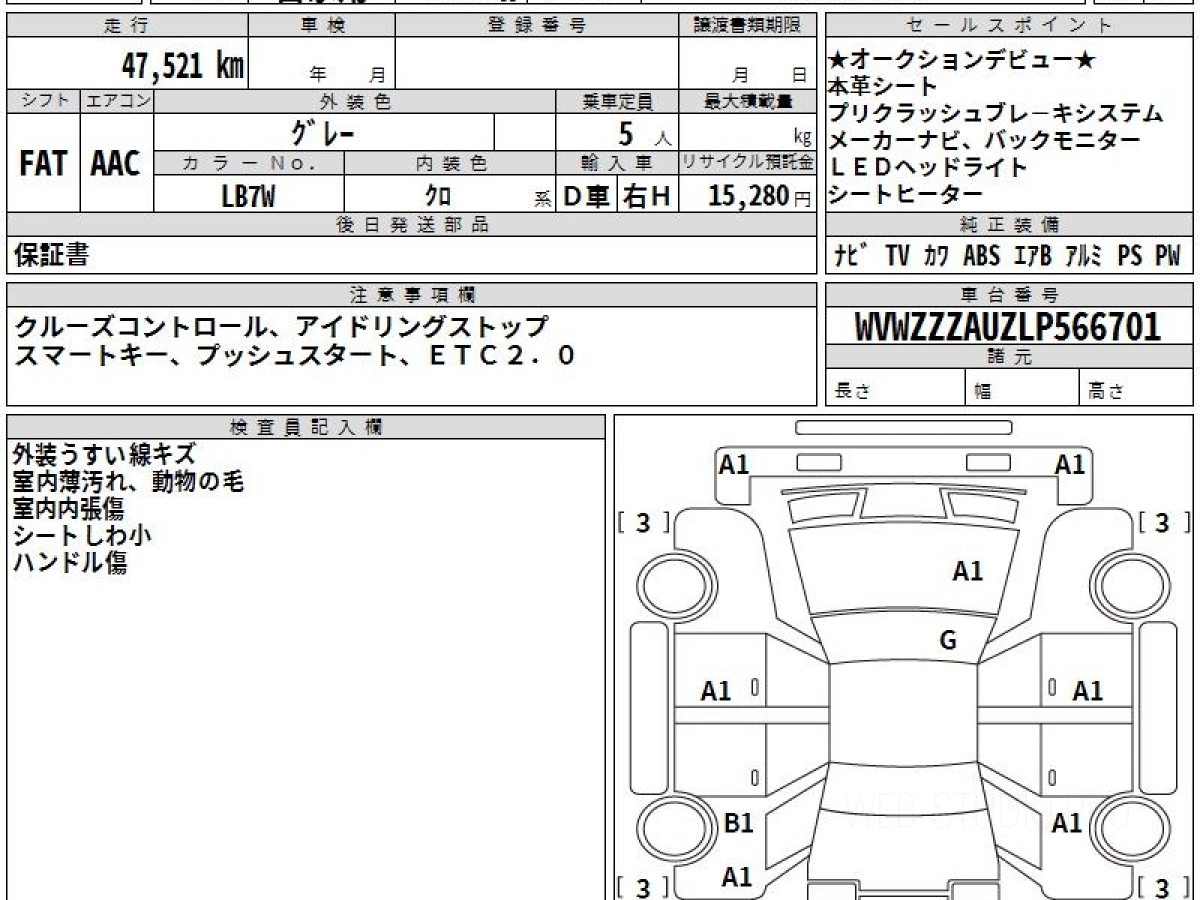Select the color code LB7W

pos(249,196)
